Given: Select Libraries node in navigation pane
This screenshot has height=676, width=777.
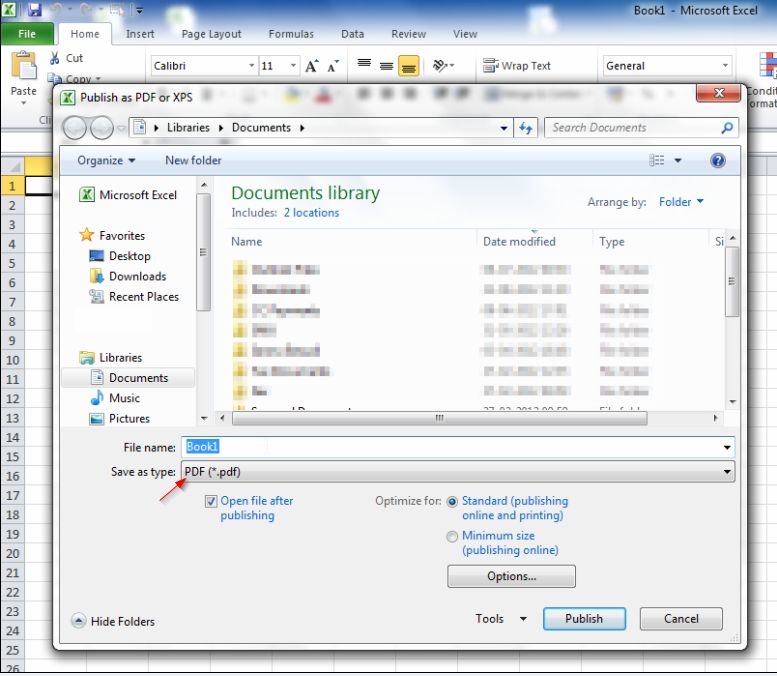Looking at the screenshot, I should [111, 357].
